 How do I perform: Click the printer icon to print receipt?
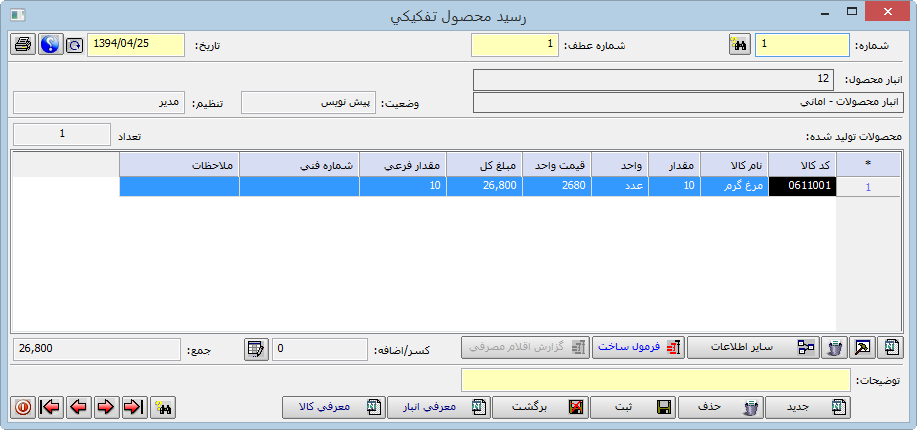23,44
